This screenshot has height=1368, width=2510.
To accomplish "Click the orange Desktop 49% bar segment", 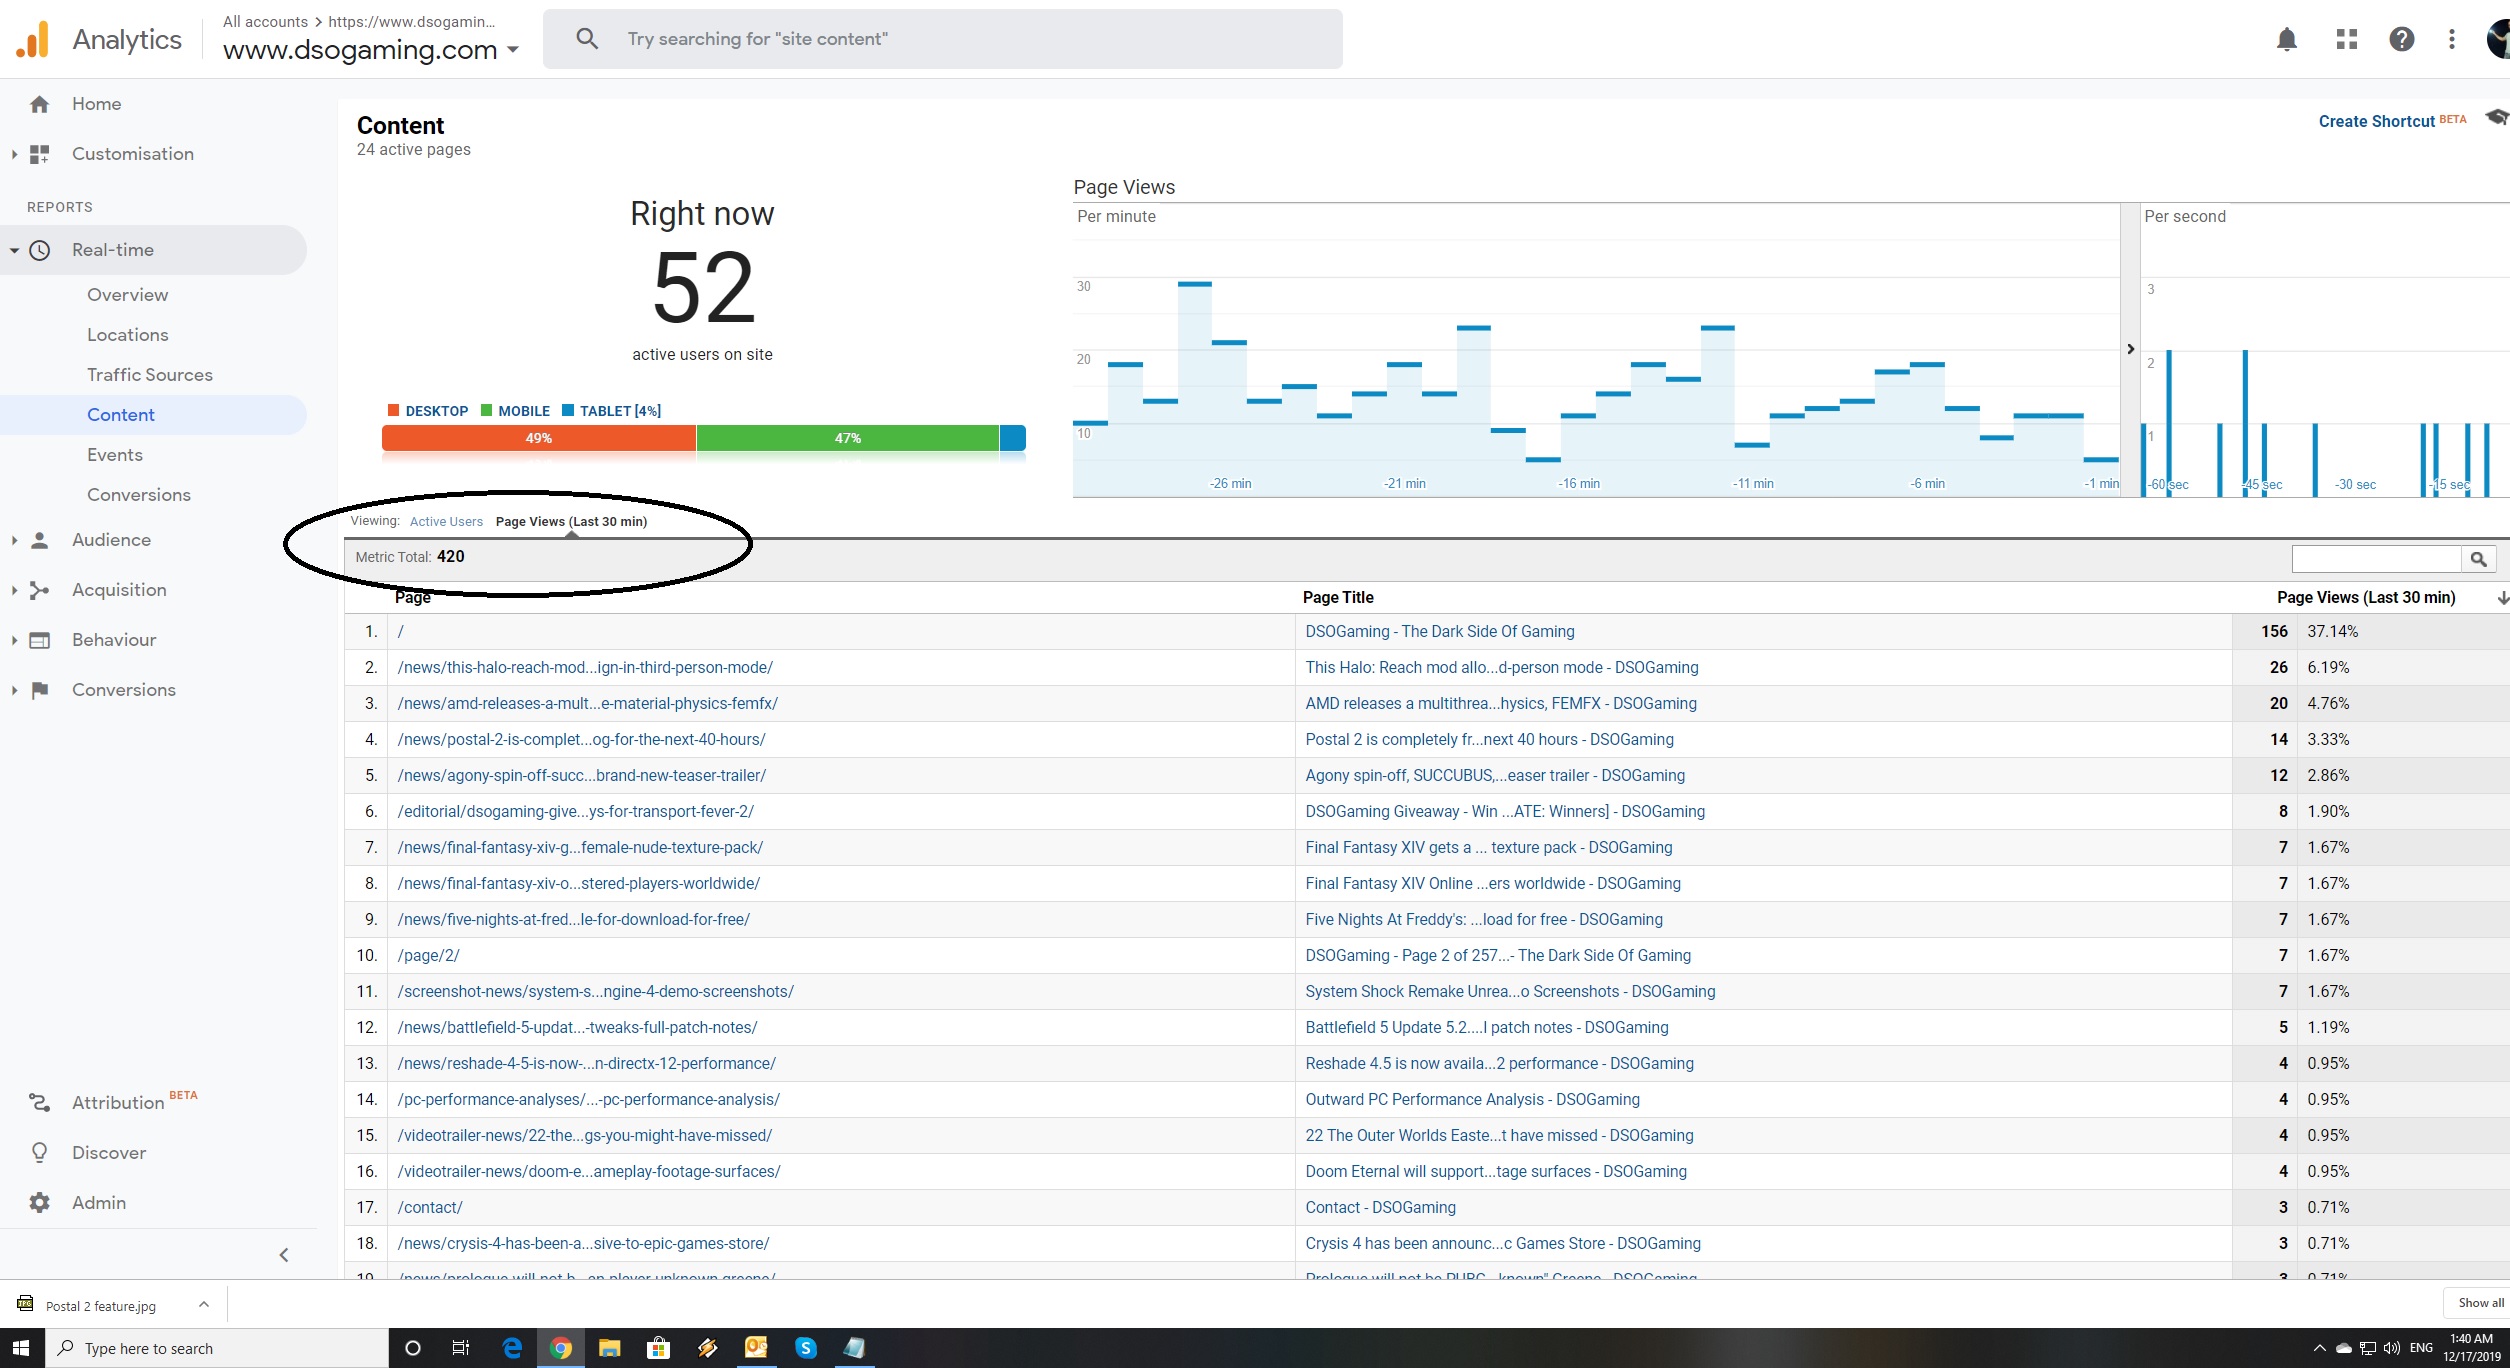I will [539, 438].
